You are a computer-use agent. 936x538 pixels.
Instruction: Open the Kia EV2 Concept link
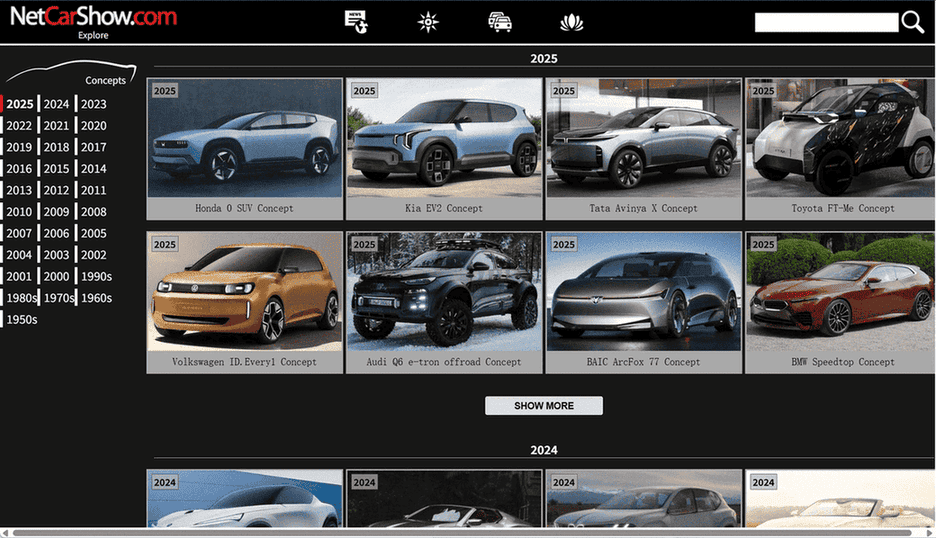444,208
